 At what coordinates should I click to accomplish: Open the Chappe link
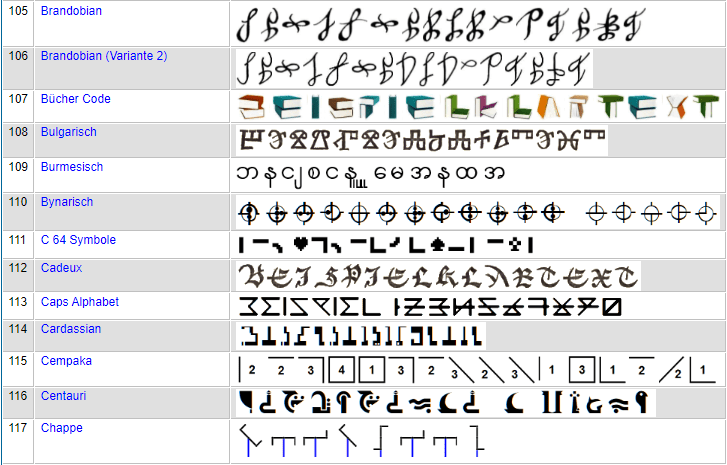[x=61, y=428]
